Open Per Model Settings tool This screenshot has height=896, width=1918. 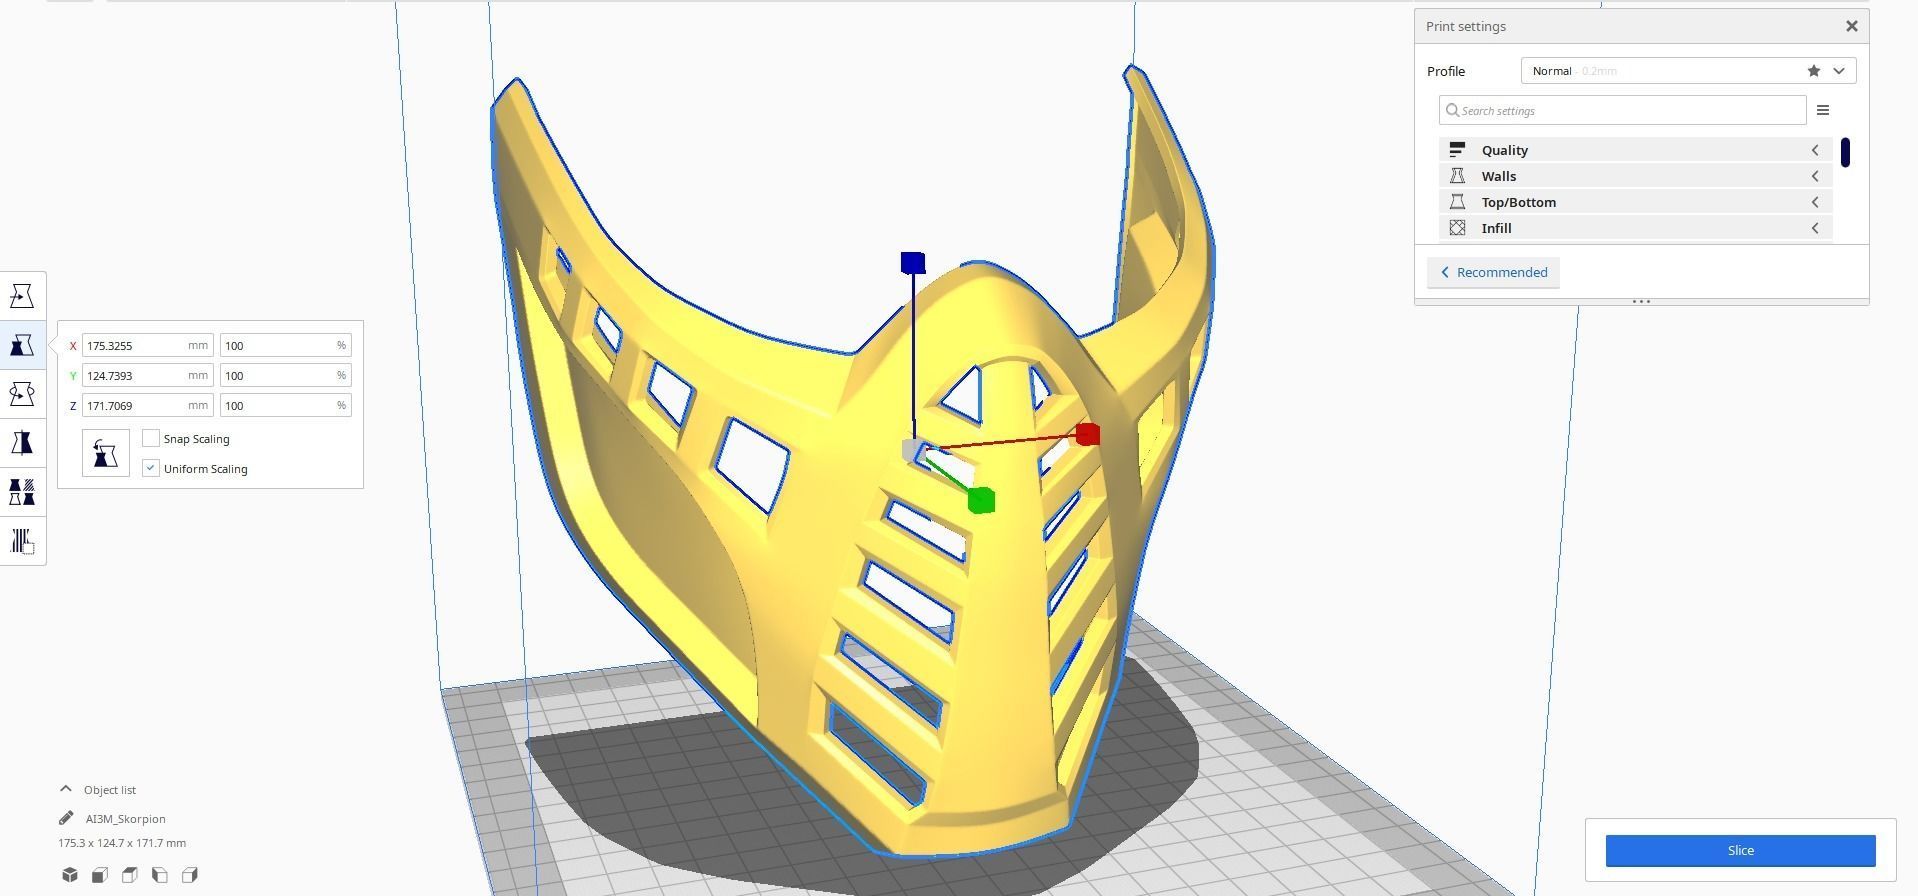point(22,492)
